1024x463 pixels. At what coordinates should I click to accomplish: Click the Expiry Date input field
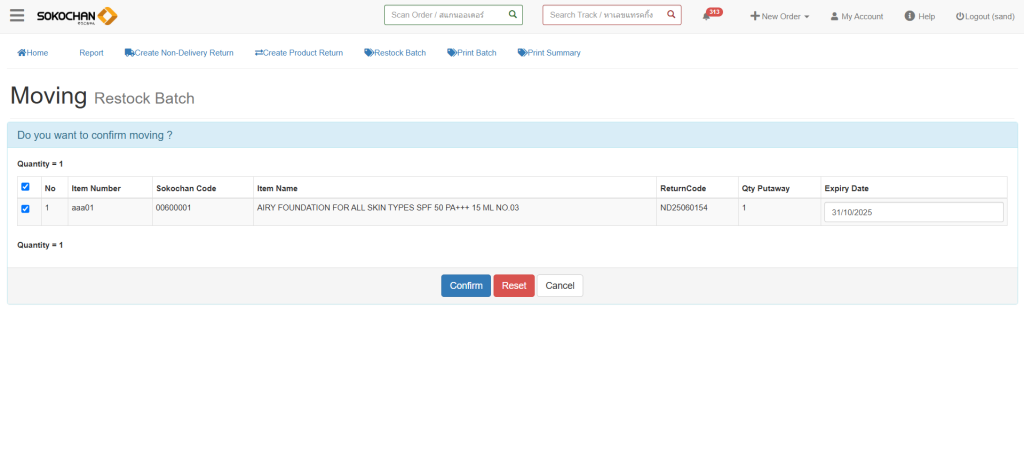pos(913,212)
